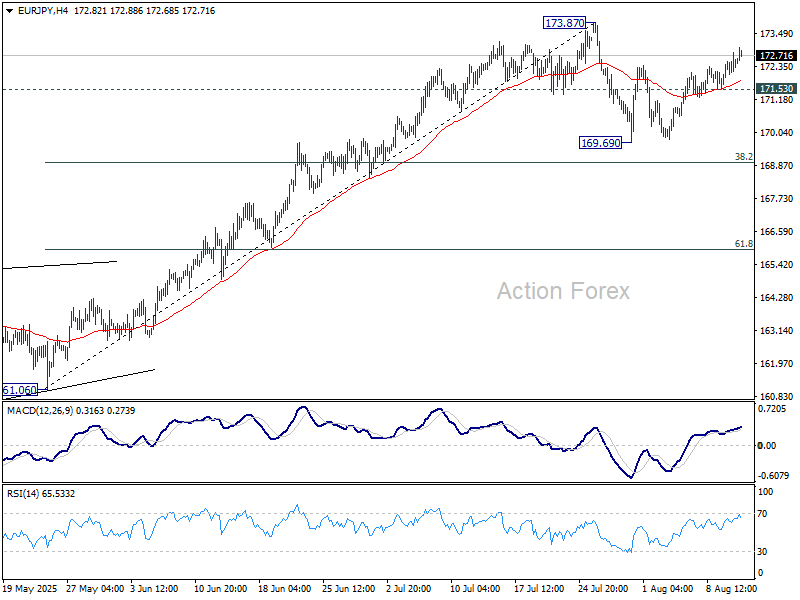The width and height of the screenshot is (800, 600).
Task: Select the 172.716 current price tag
Action: [776, 56]
